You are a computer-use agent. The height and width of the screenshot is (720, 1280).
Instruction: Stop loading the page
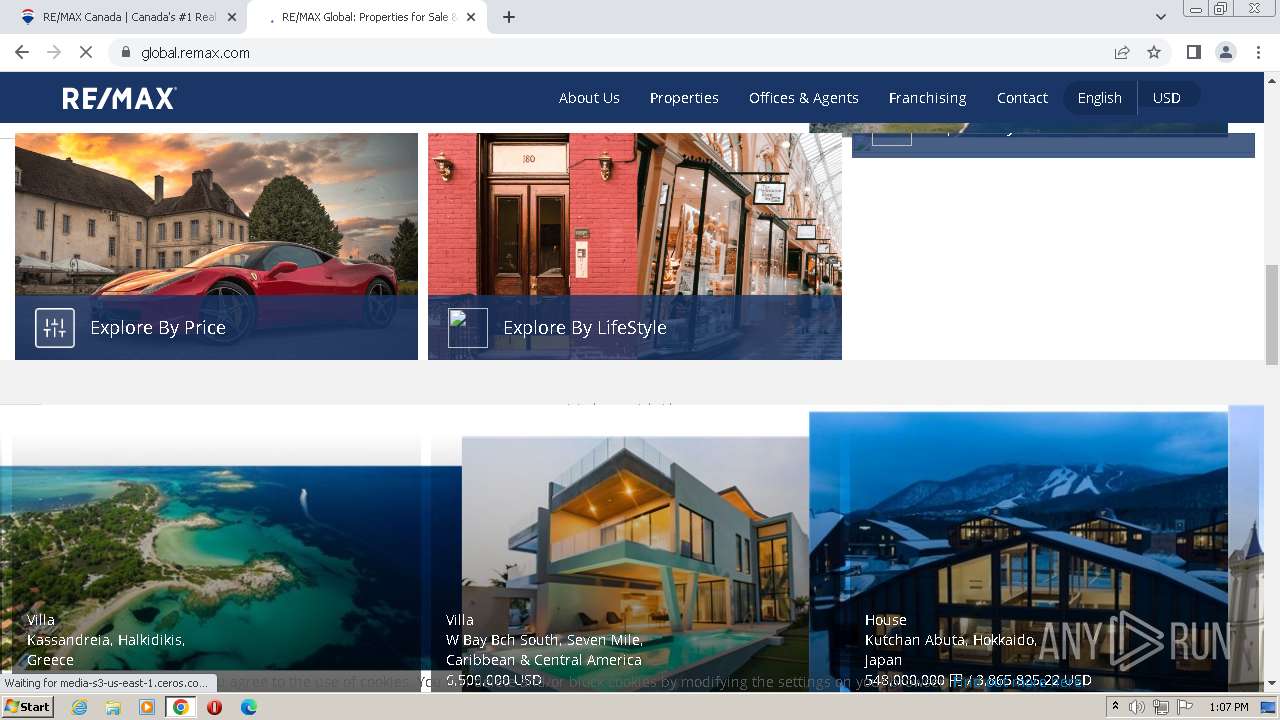pyautogui.click(x=87, y=52)
